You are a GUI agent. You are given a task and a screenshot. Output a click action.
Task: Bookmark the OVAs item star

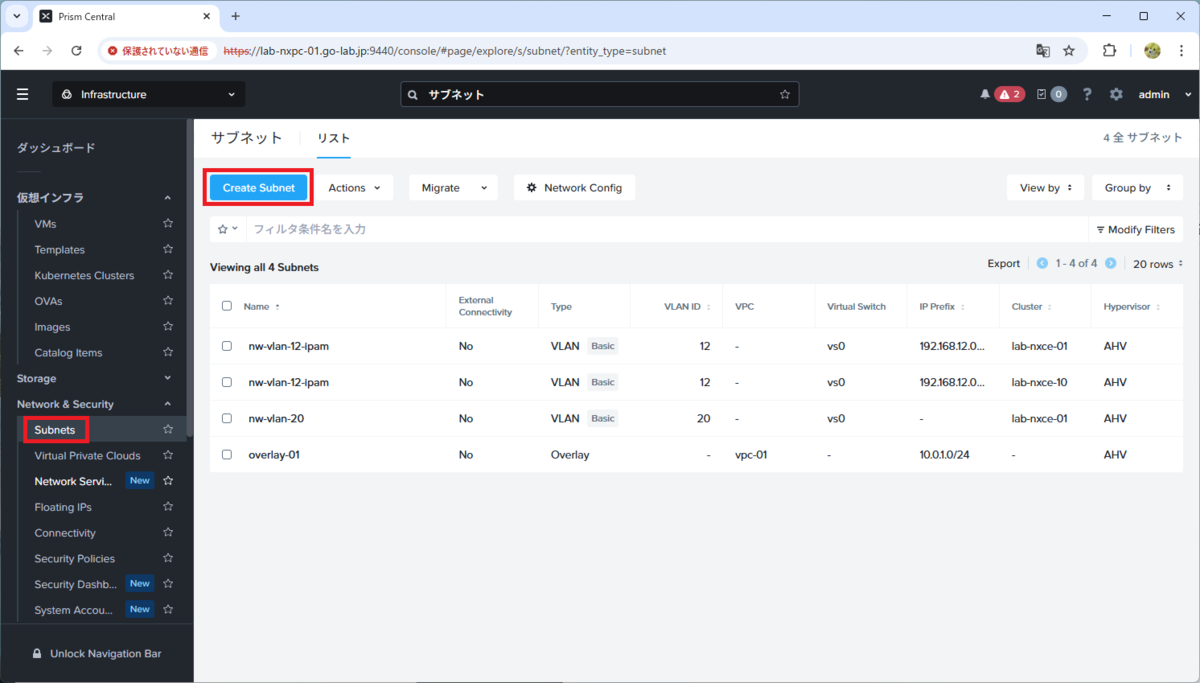[168, 301]
